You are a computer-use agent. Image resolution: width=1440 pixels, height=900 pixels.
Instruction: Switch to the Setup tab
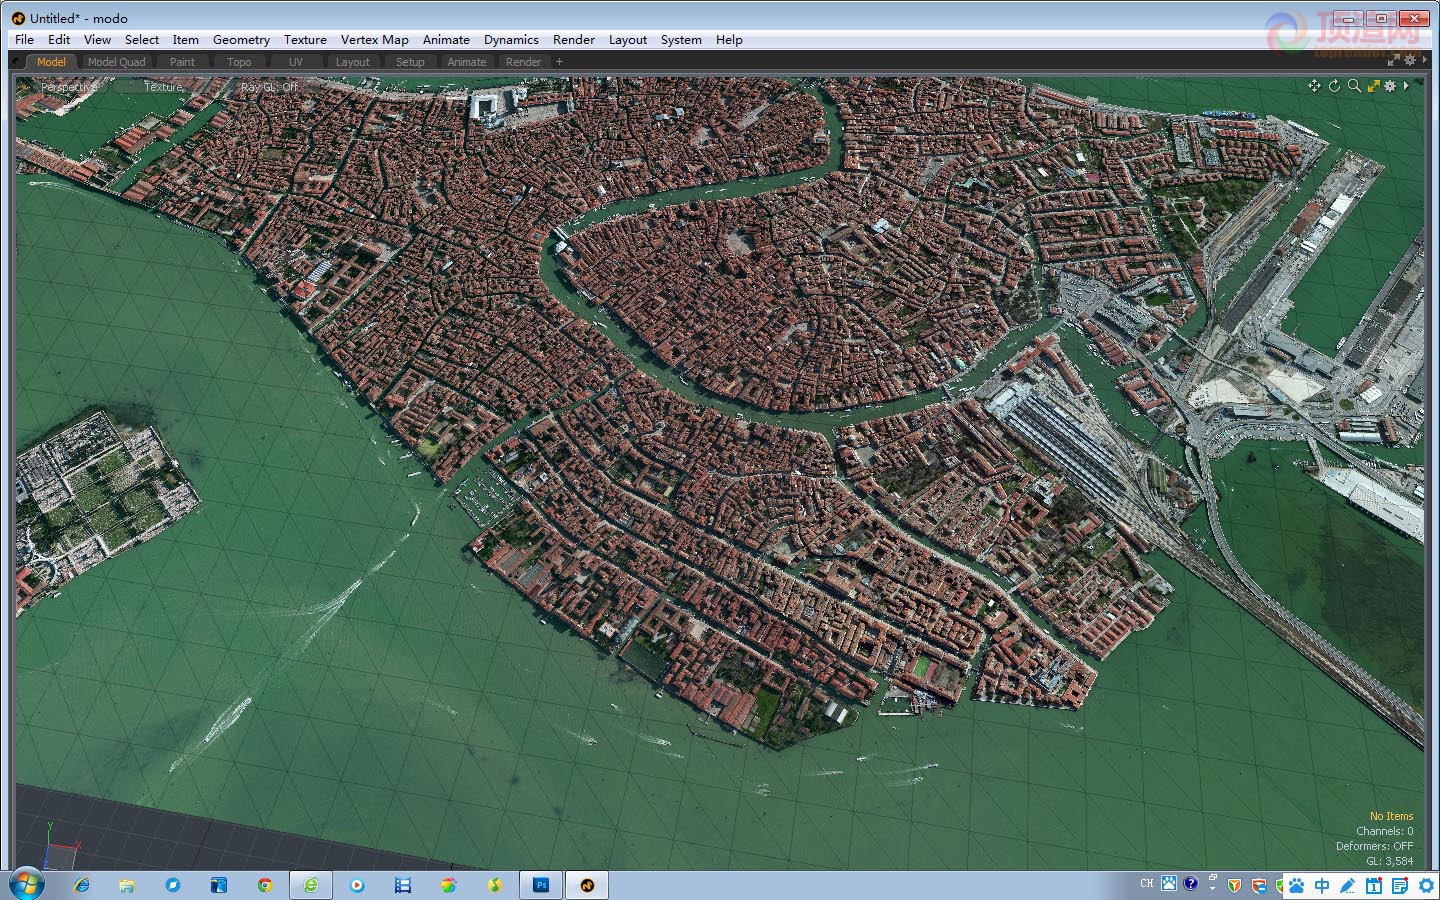click(x=410, y=62)
